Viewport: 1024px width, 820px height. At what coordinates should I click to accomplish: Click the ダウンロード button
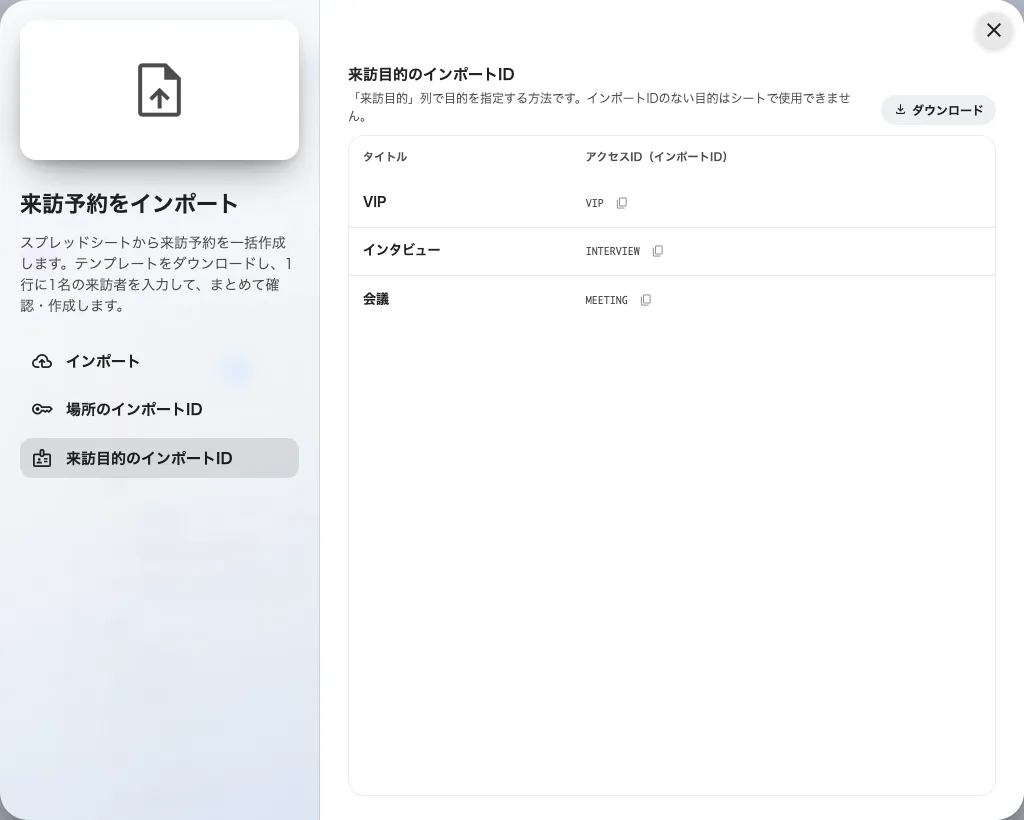(x=938, y=110)
